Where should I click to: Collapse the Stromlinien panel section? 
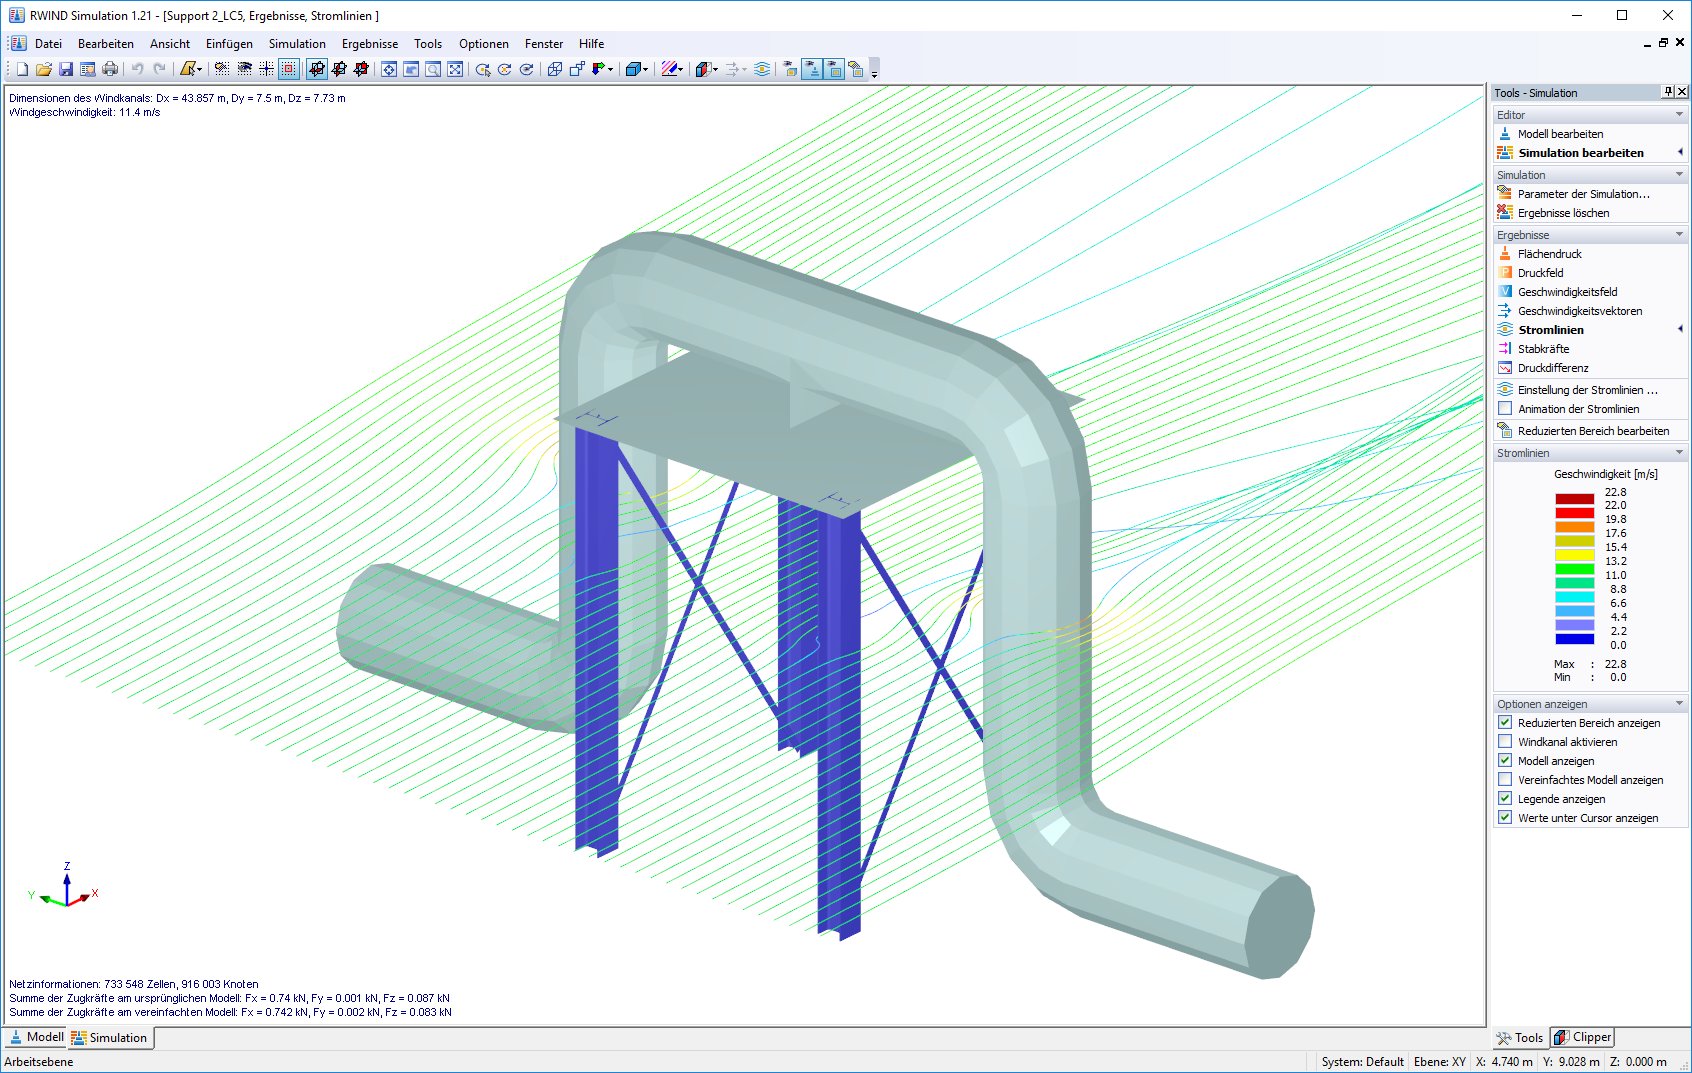[x=1679, y=452]
